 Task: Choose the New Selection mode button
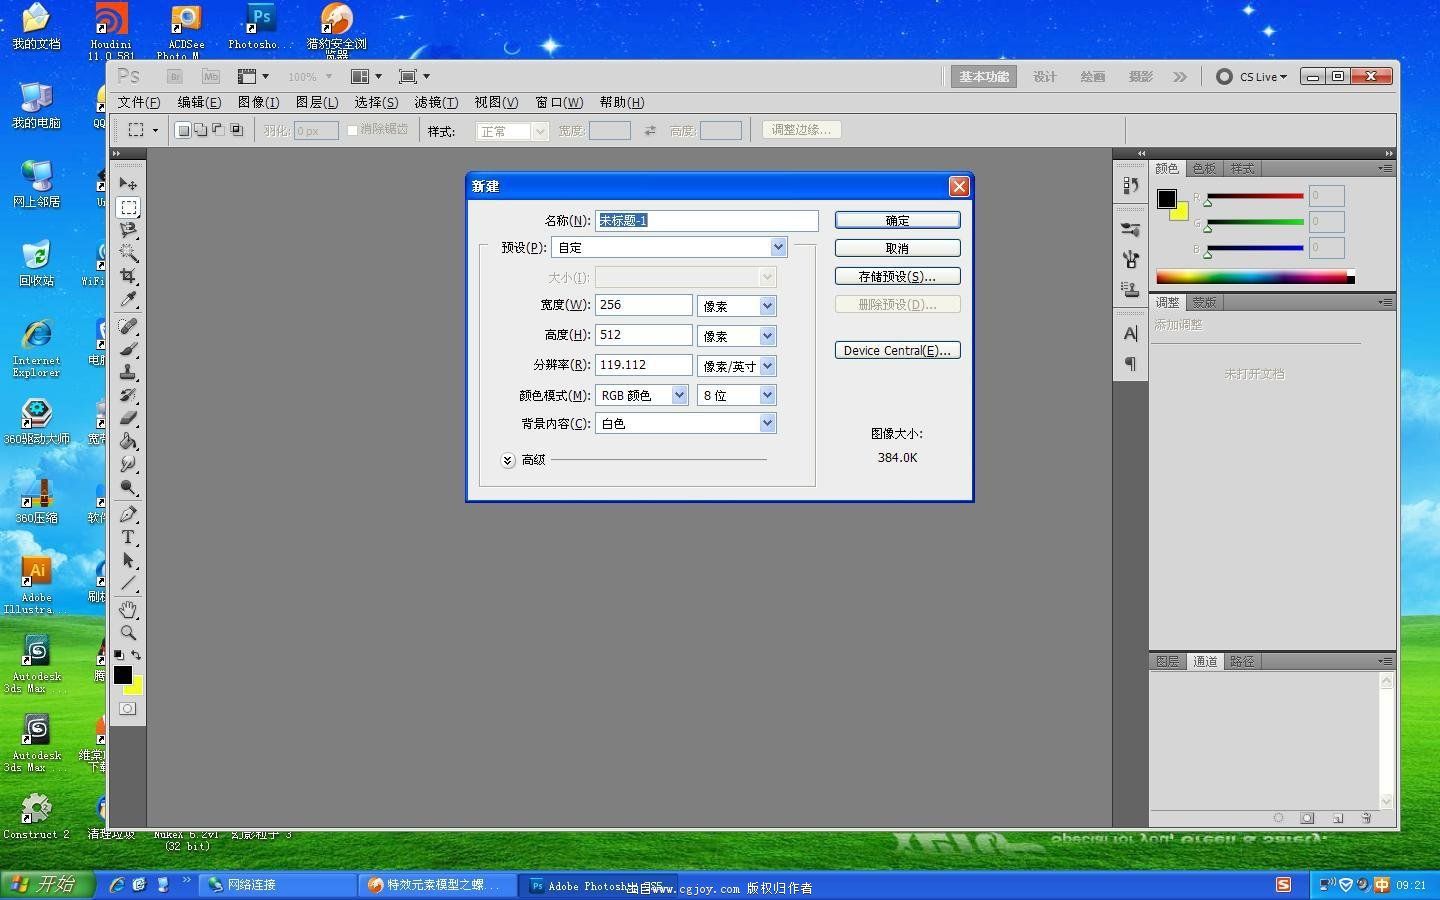pos(183,130)
